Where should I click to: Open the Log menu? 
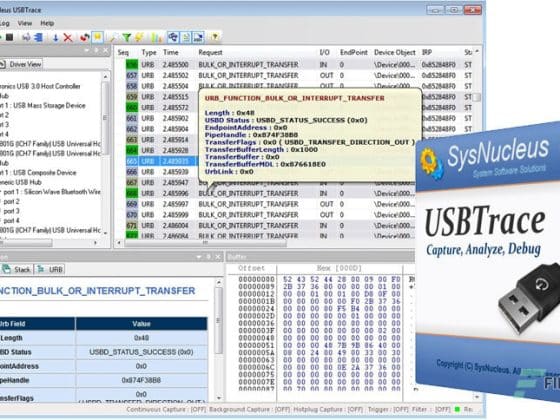(4, 23)
